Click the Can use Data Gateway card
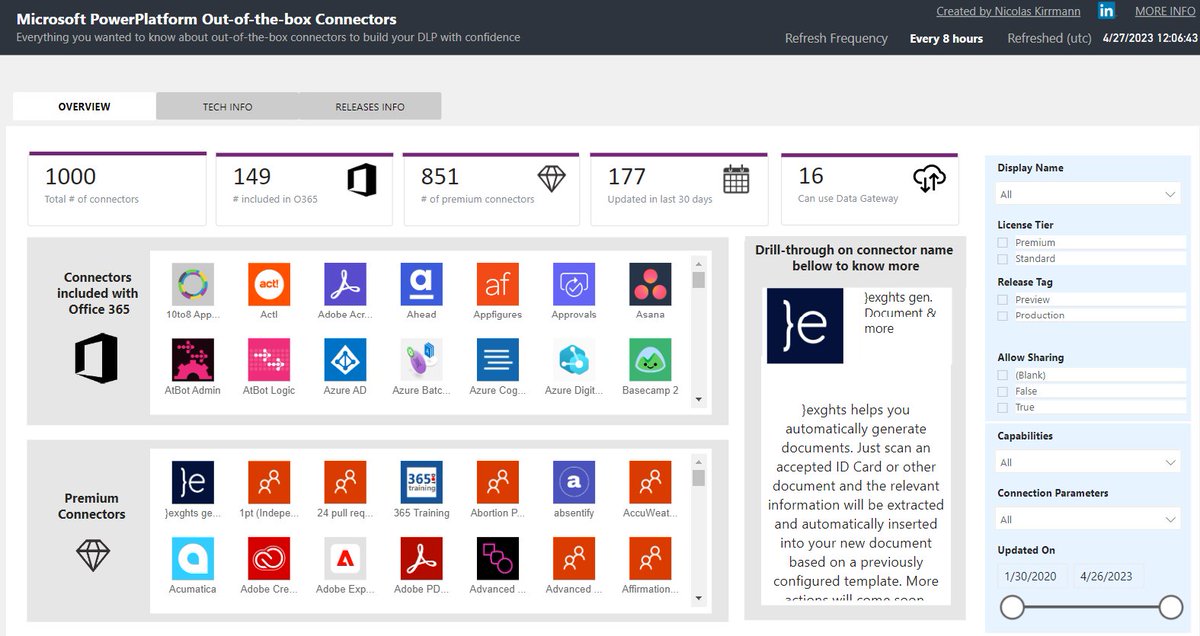This screenshot has height=636, width=1200. tap(869, 188)
